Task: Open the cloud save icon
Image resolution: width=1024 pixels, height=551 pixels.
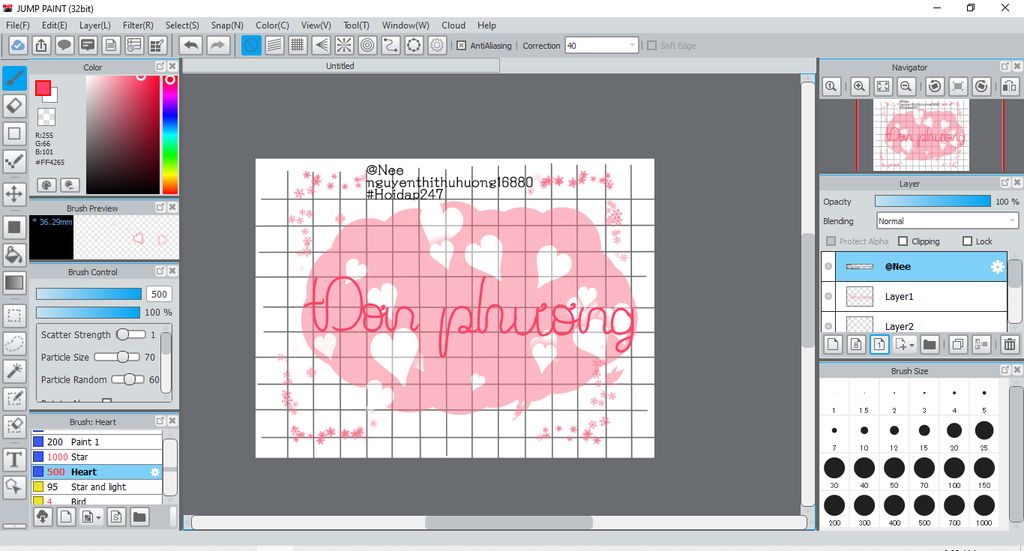Action: (18, 45)
